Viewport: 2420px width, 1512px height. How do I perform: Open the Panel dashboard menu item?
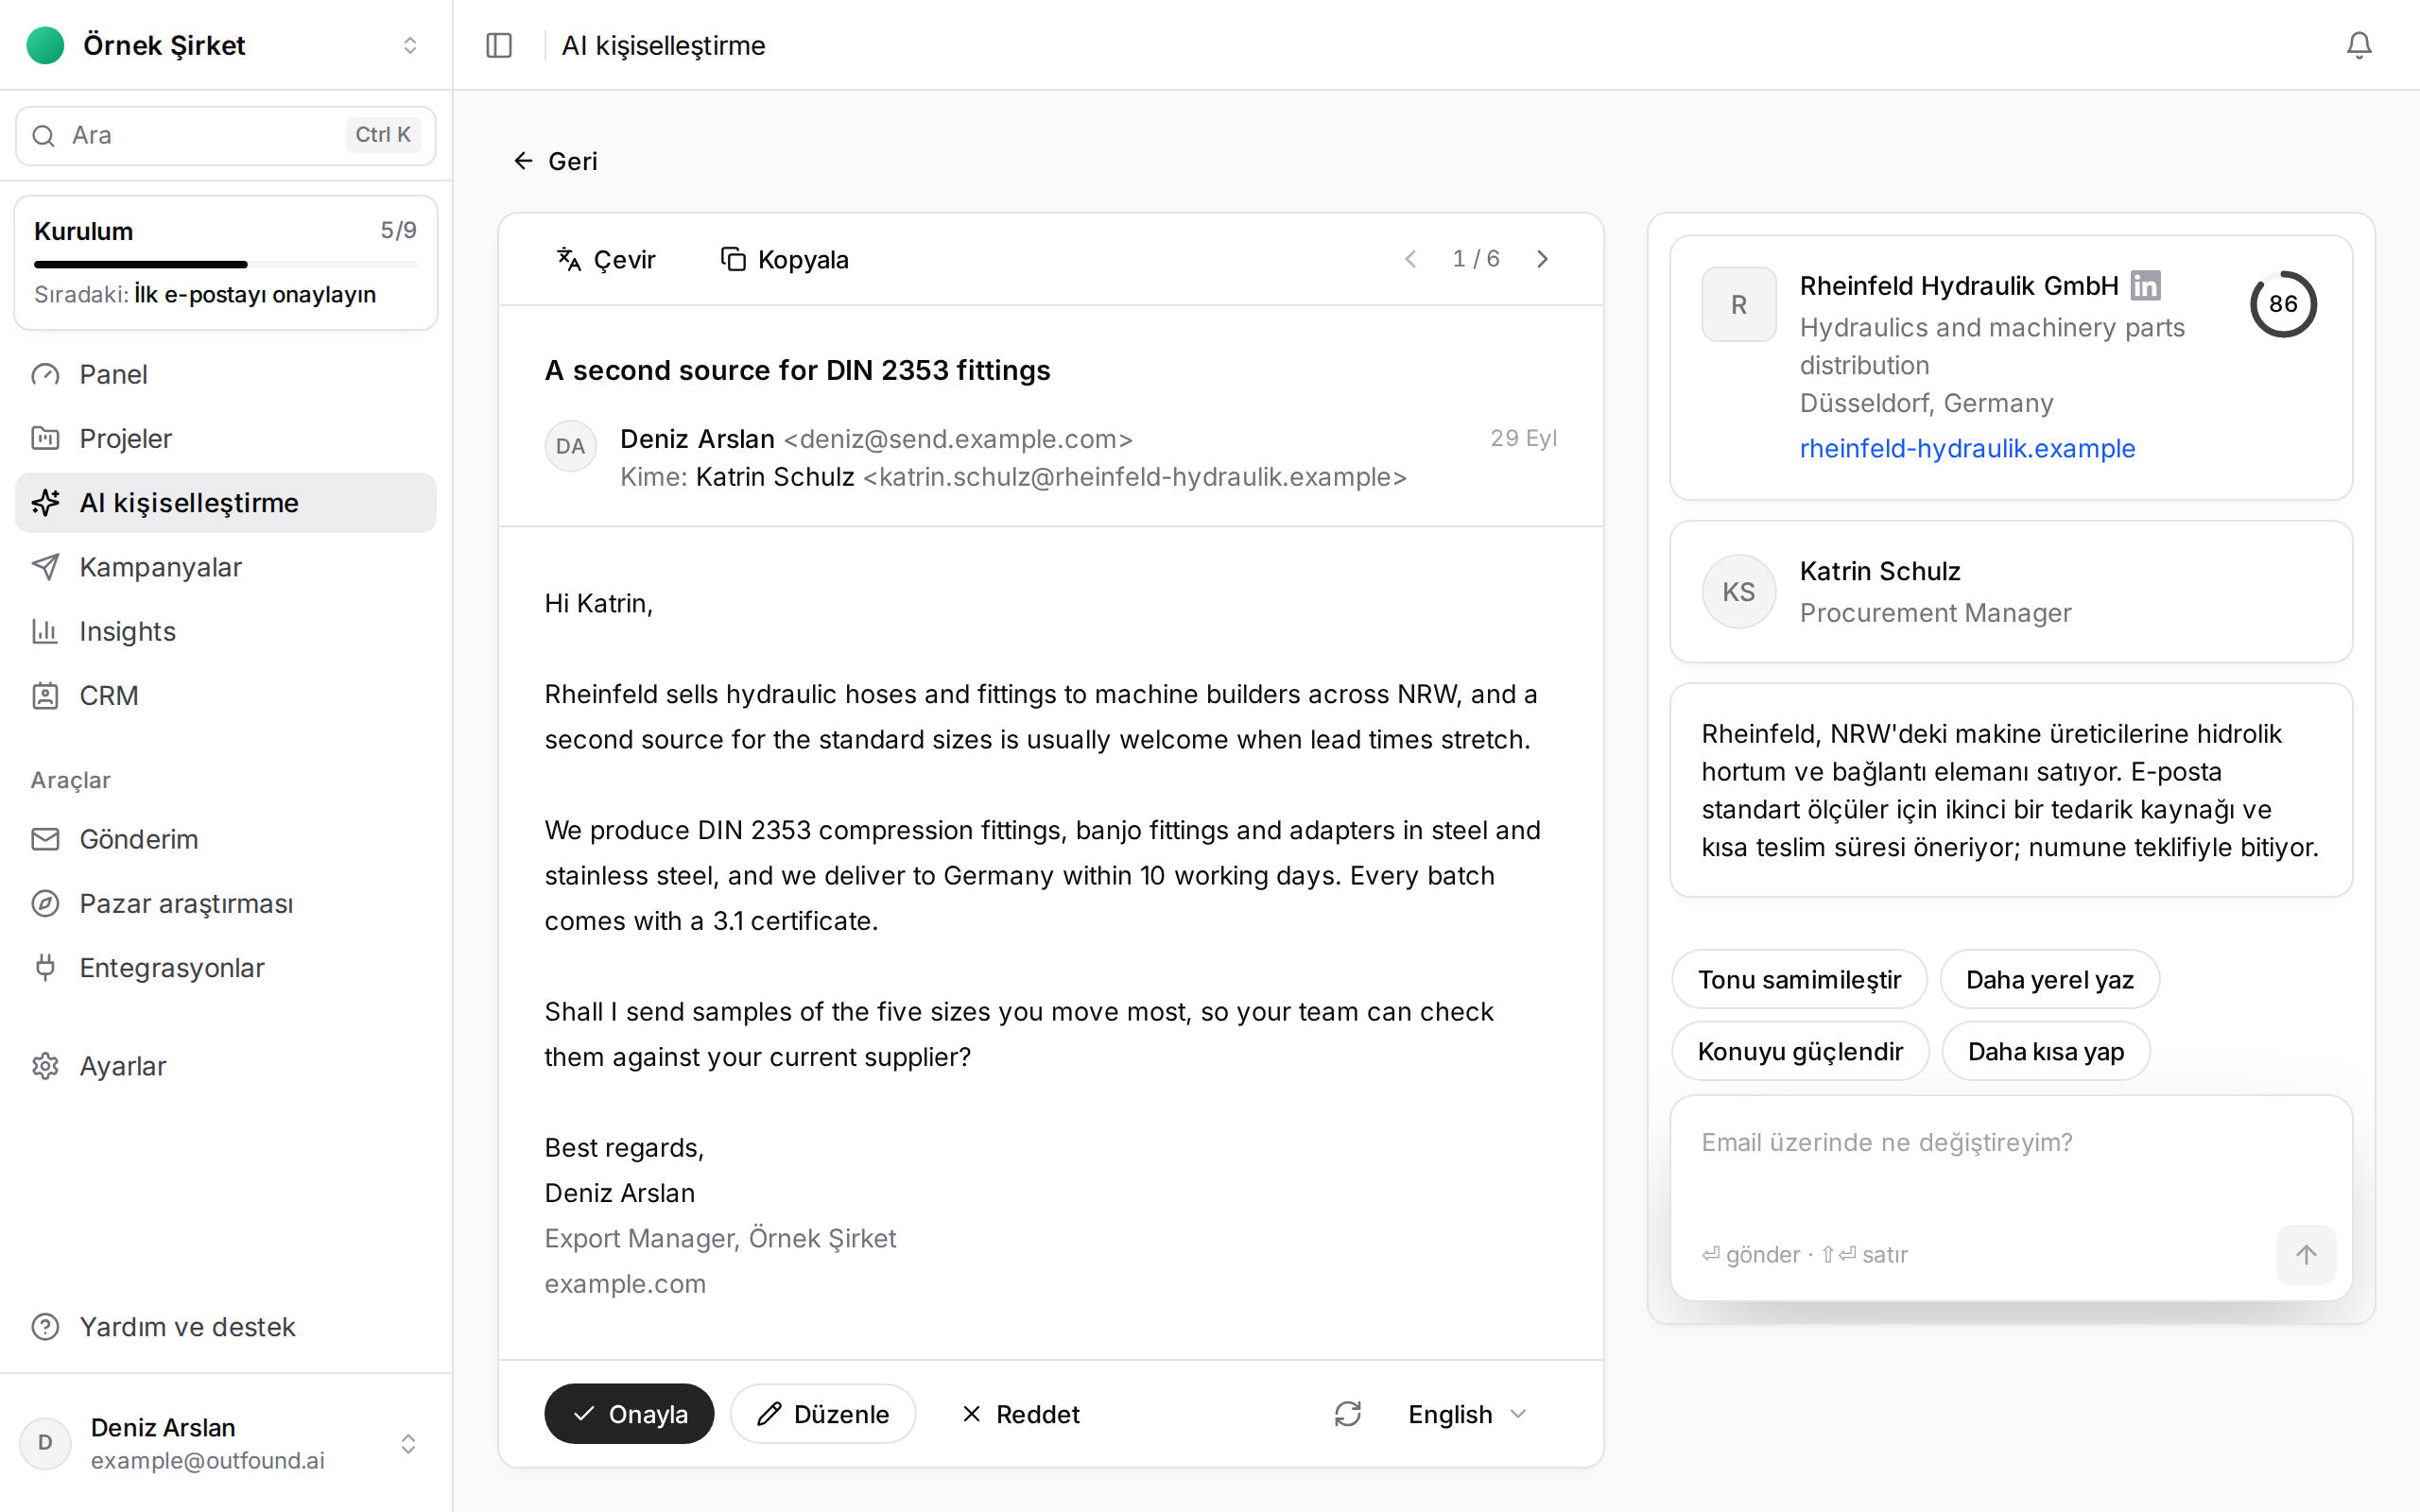(x=226, y=374)
